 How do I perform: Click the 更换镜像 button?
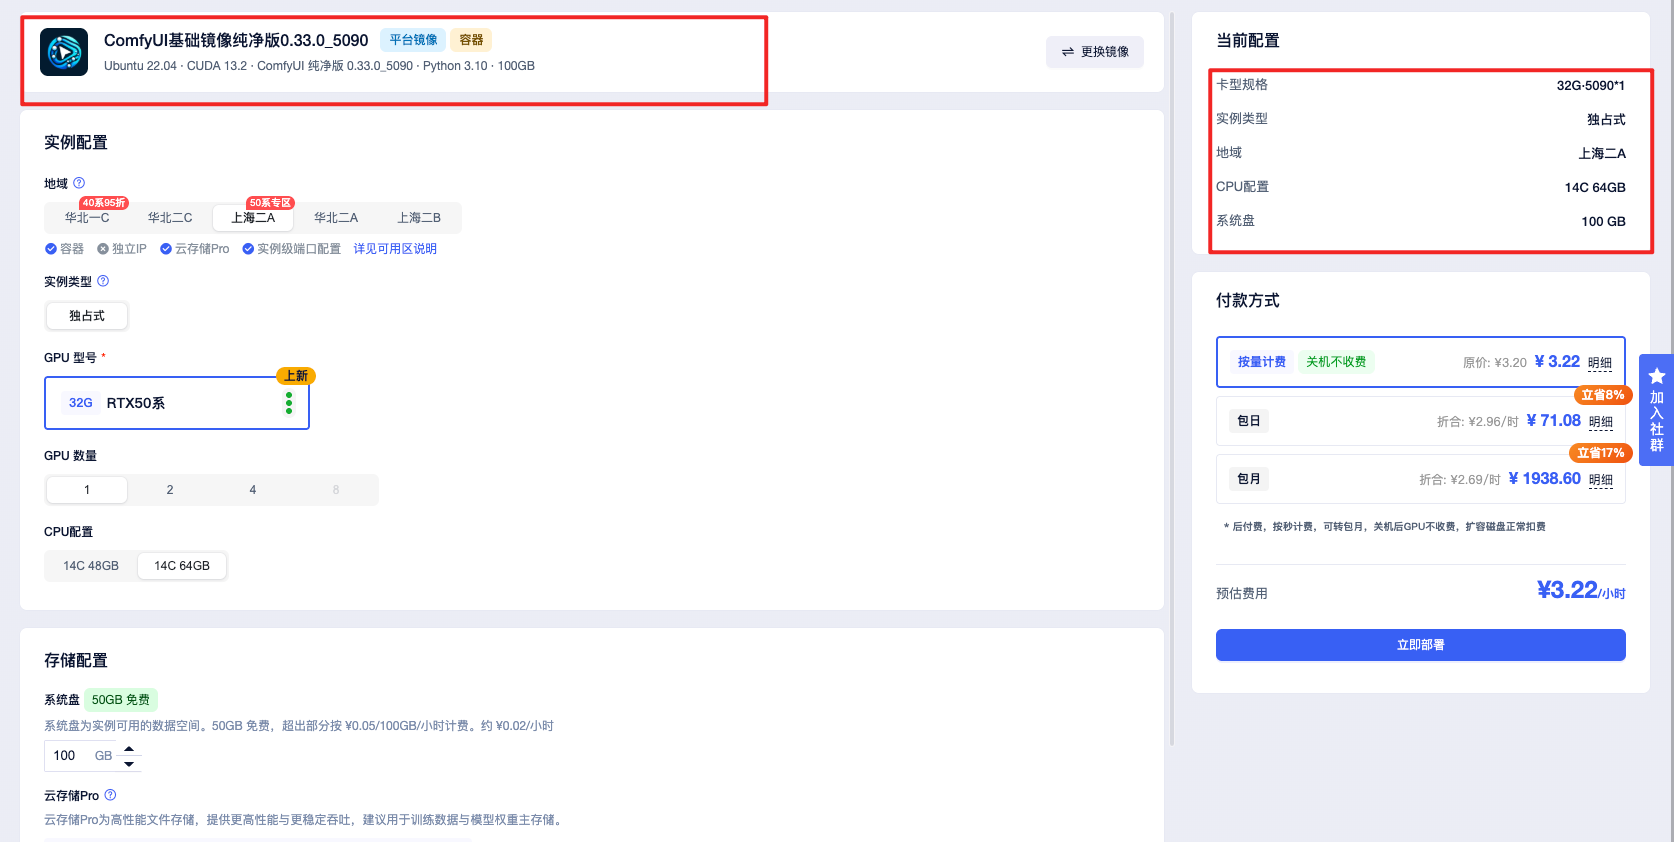1095,52
